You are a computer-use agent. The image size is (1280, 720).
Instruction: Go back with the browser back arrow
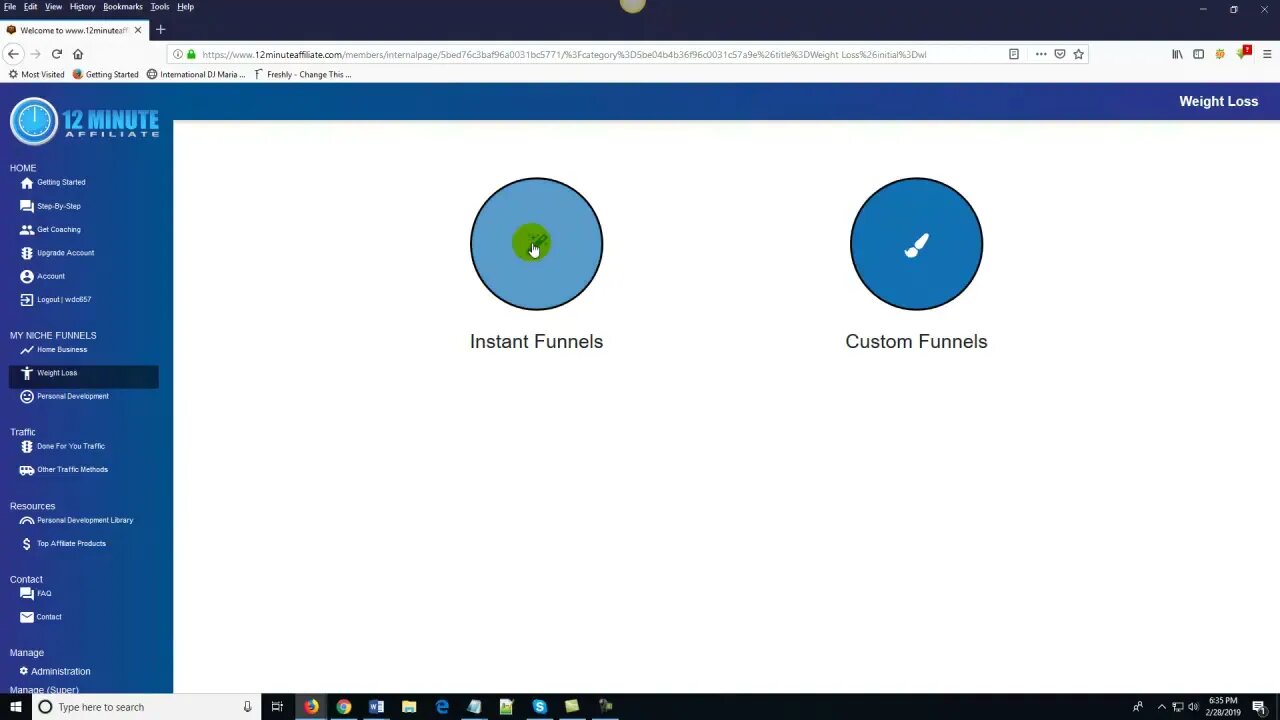pyautogui.click(x=13, y=54)
